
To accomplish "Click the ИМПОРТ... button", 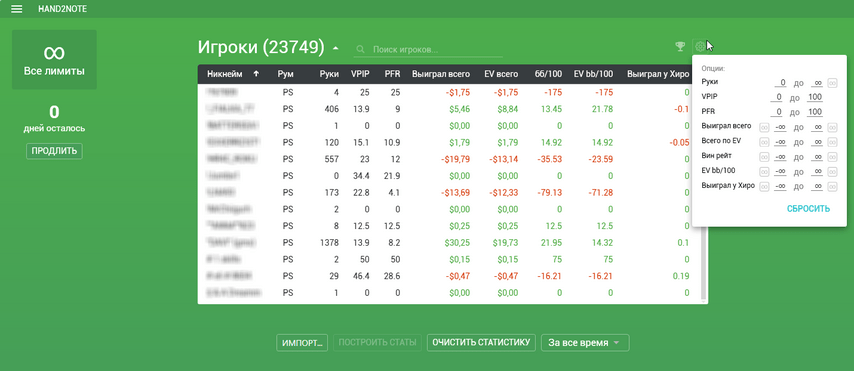I will 302,343.
